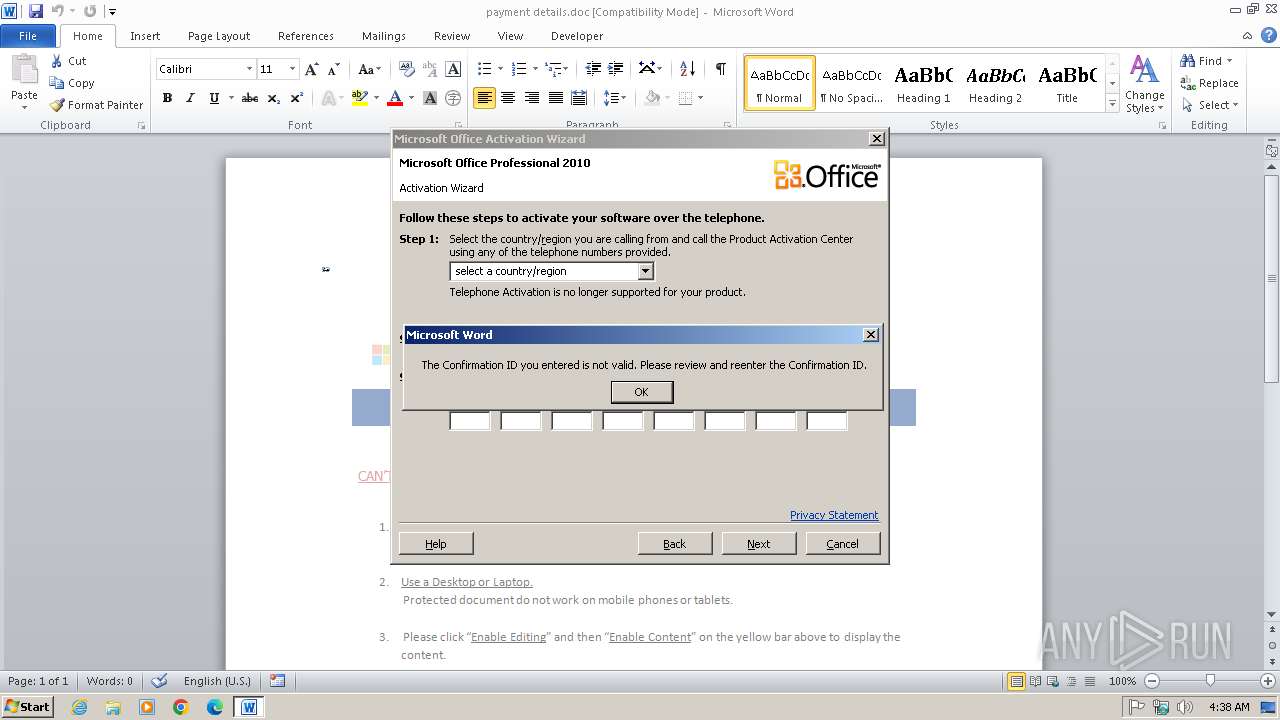The height and width of the screenshot is (720, 1280).
Task: Expand the Styles gallery More arrow
Action: tap(1112, 103)
